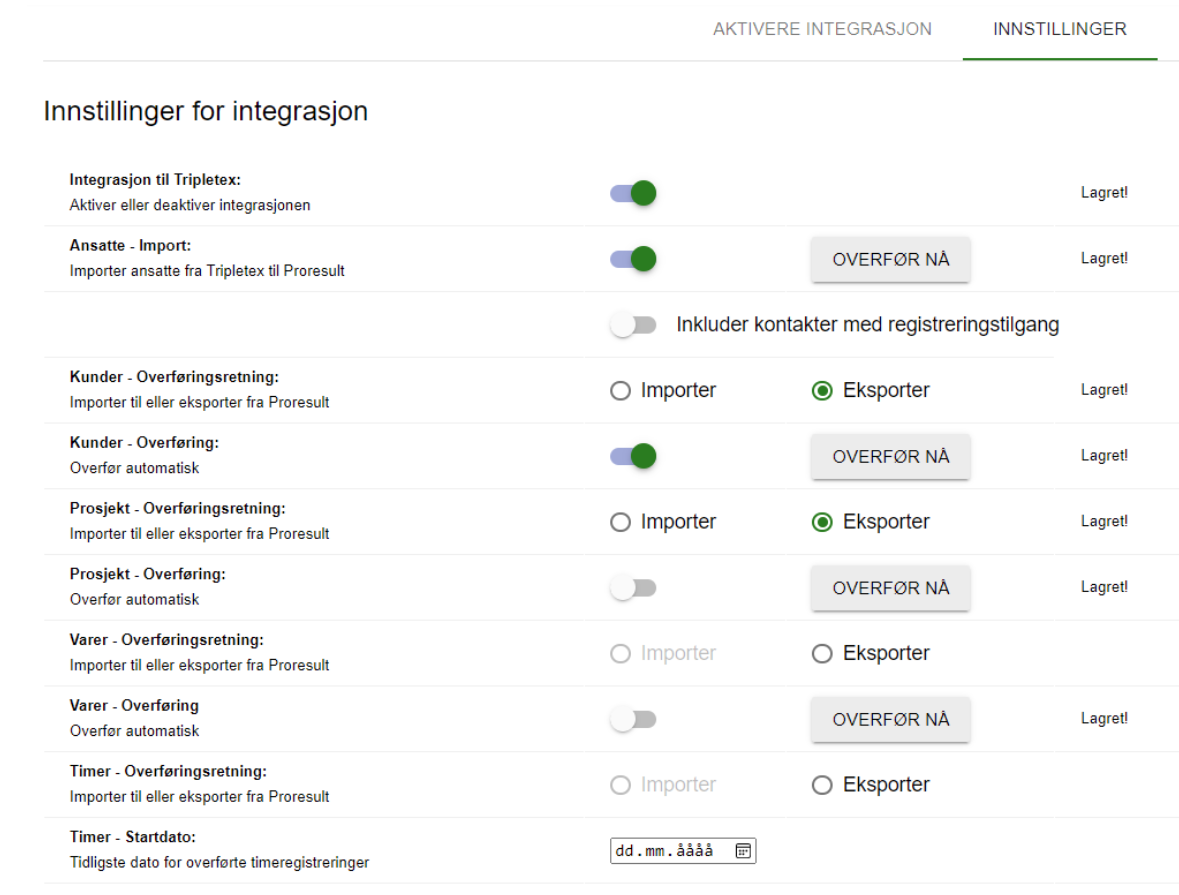Screen dimensions: 1179x895
Task: Click the Integrasjon til Tripletex label
Action: point(155,180)
